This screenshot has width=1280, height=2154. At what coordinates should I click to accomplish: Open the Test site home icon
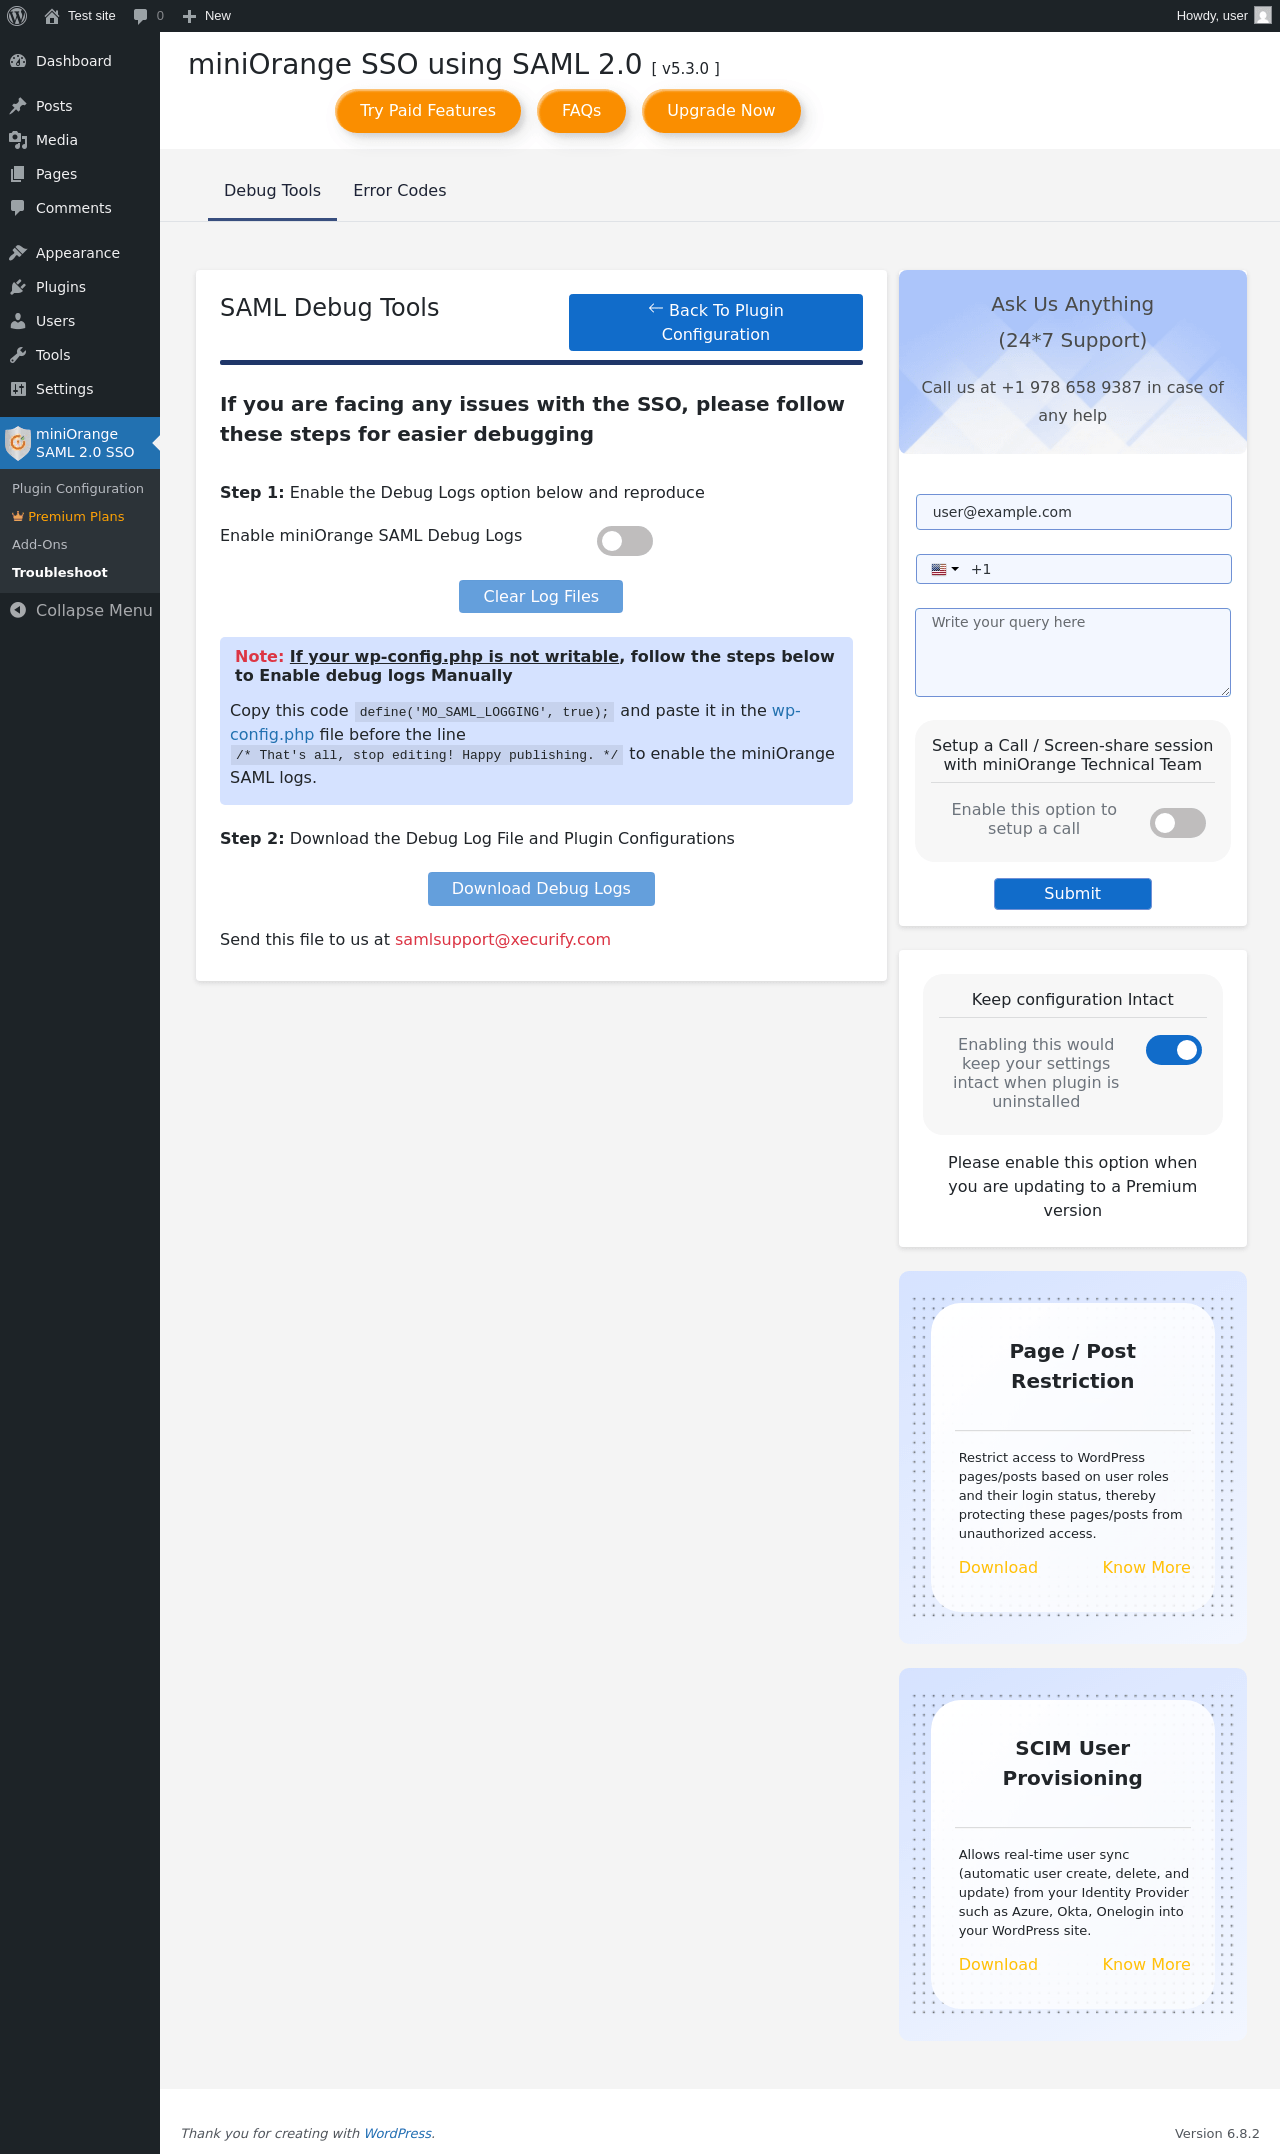(52, 16)
